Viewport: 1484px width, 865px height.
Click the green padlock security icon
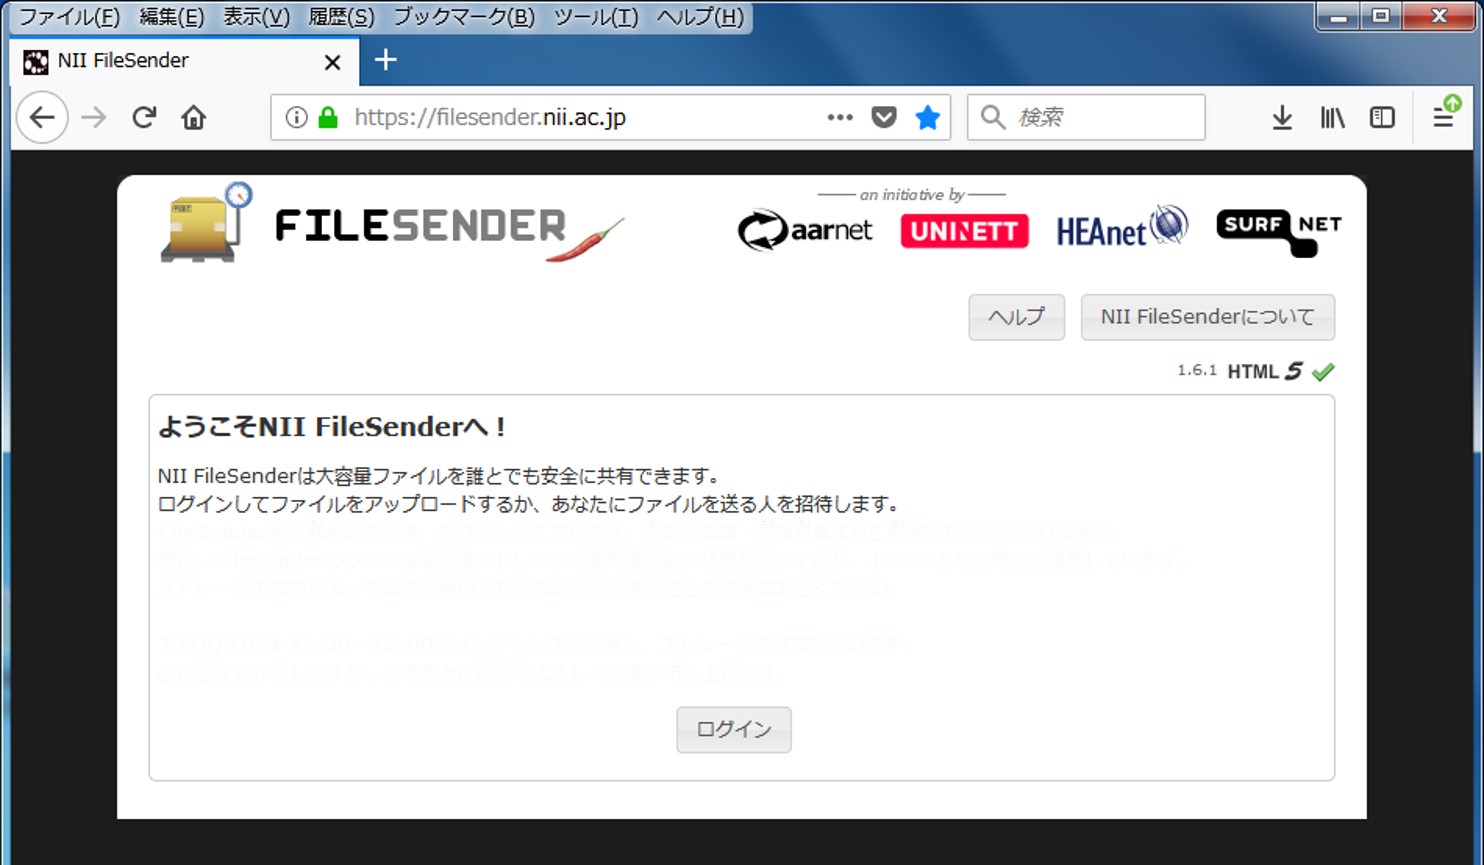[x=327, y=118]
